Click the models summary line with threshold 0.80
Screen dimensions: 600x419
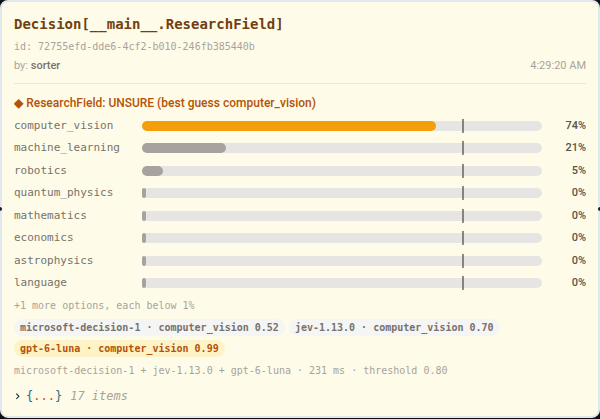tap(231, 370)
